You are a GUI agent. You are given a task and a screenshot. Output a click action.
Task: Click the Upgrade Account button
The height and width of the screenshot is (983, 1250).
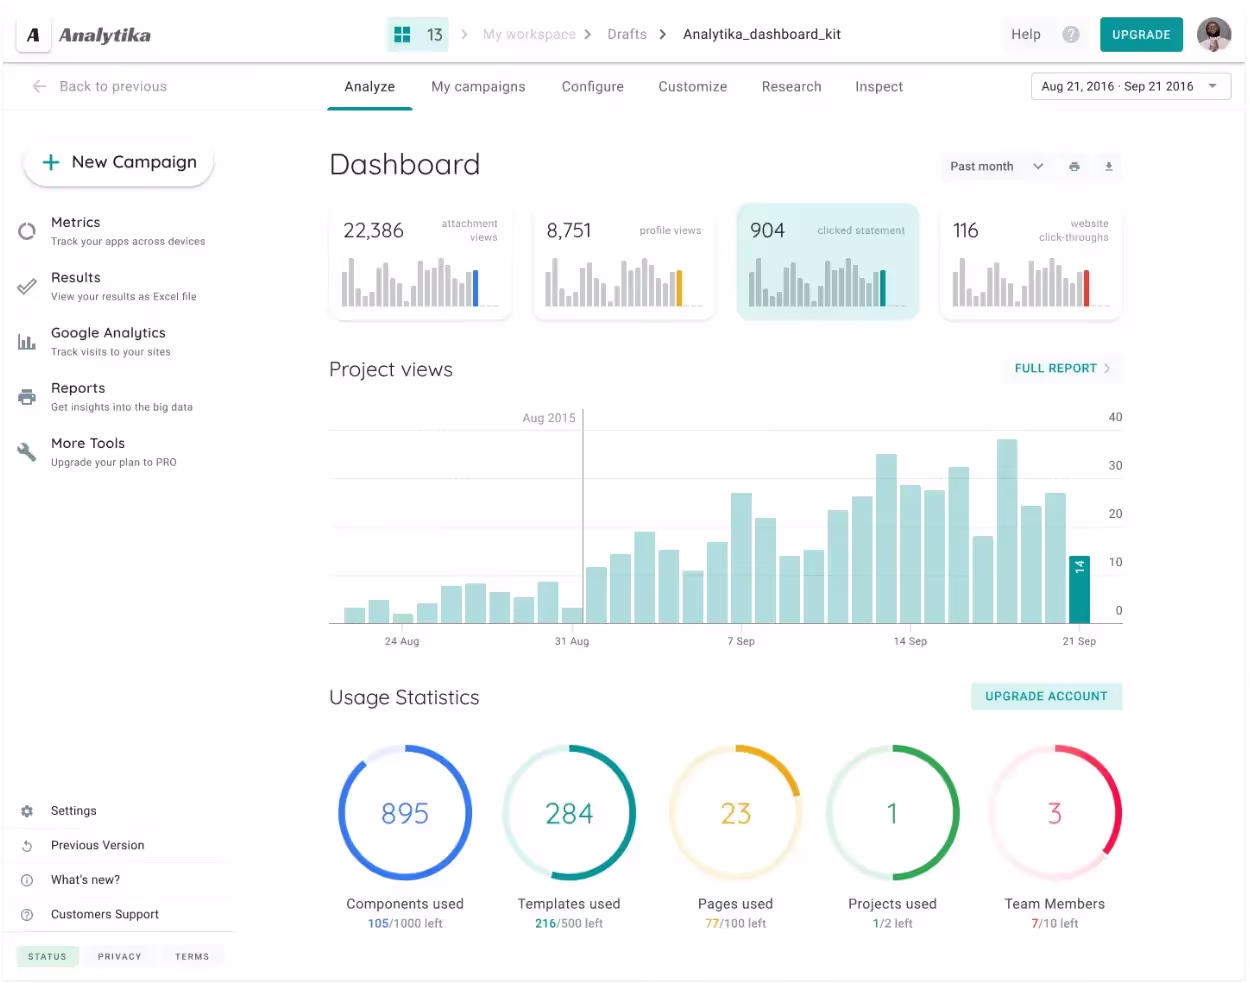[1046, 697]
